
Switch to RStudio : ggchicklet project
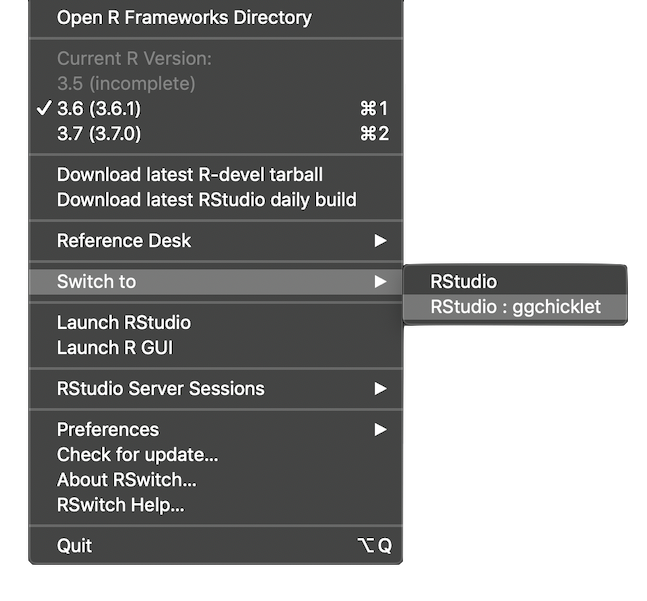(516, 307)
